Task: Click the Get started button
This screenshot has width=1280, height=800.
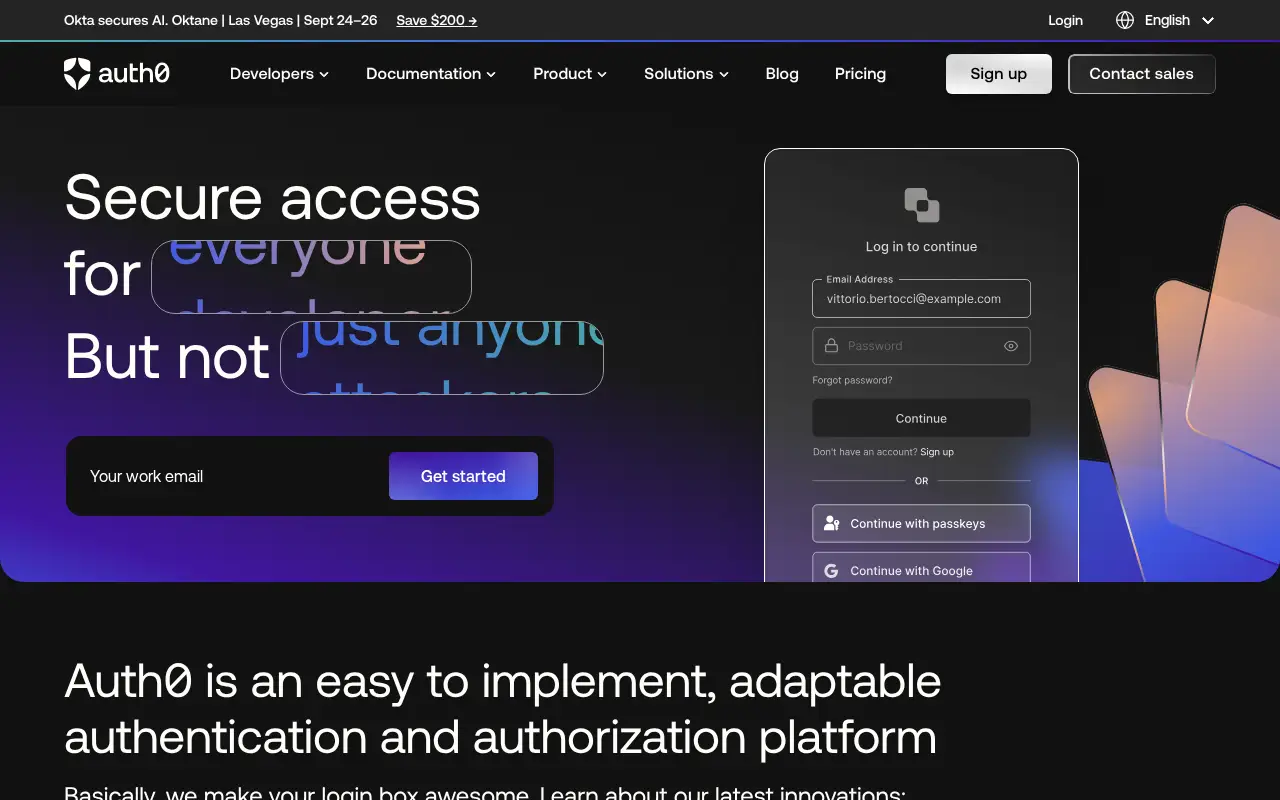Action: 463,476
